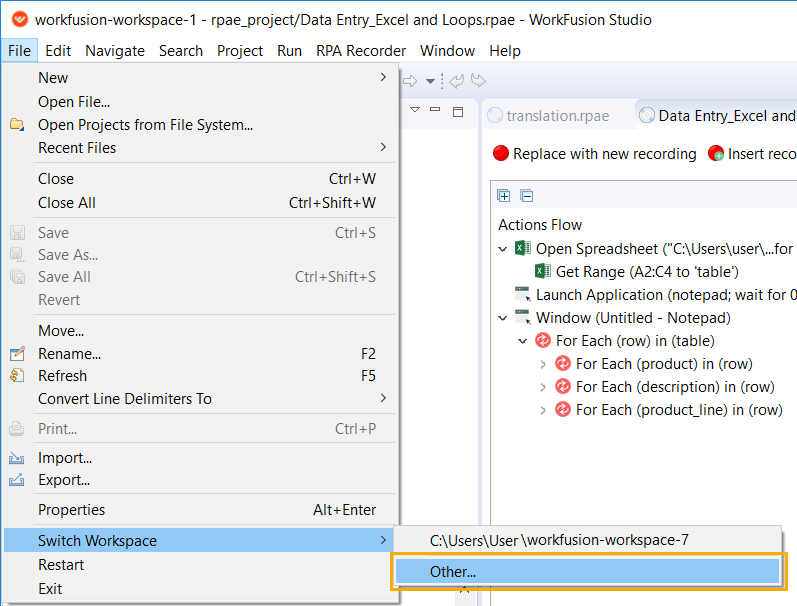Click the Switch Workspace menu entry
The height and width of the screenshot is (606, 797).
click(199, 540)
